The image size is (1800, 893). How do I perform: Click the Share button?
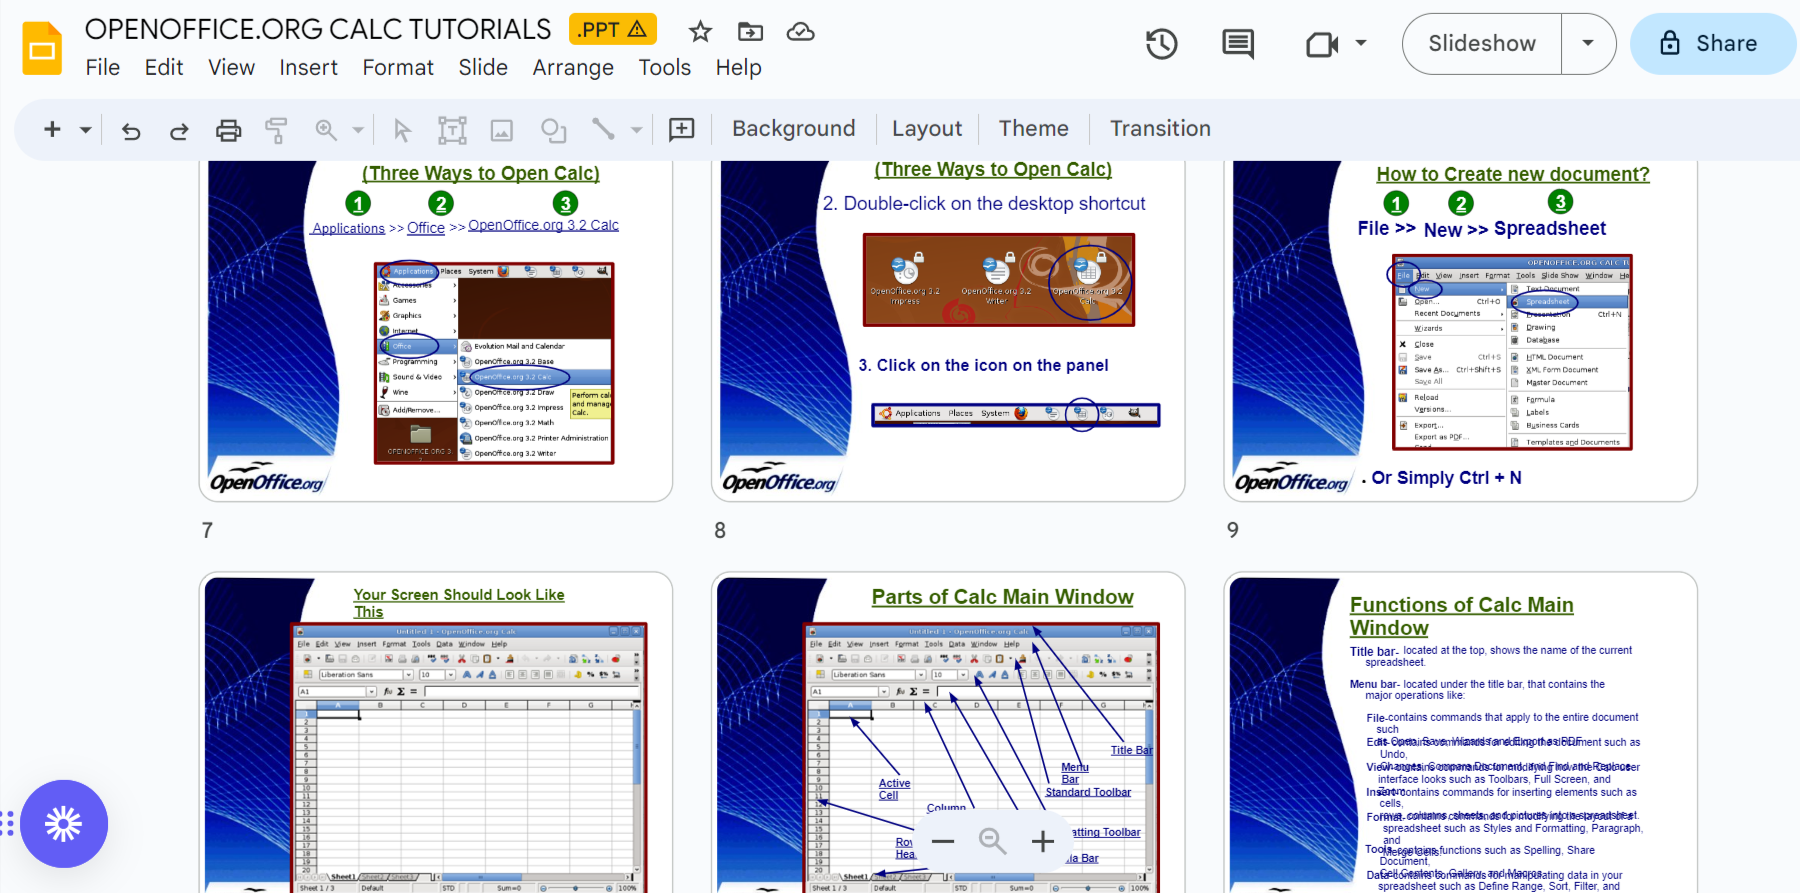pyautogui.click(x=1712, y=44)
